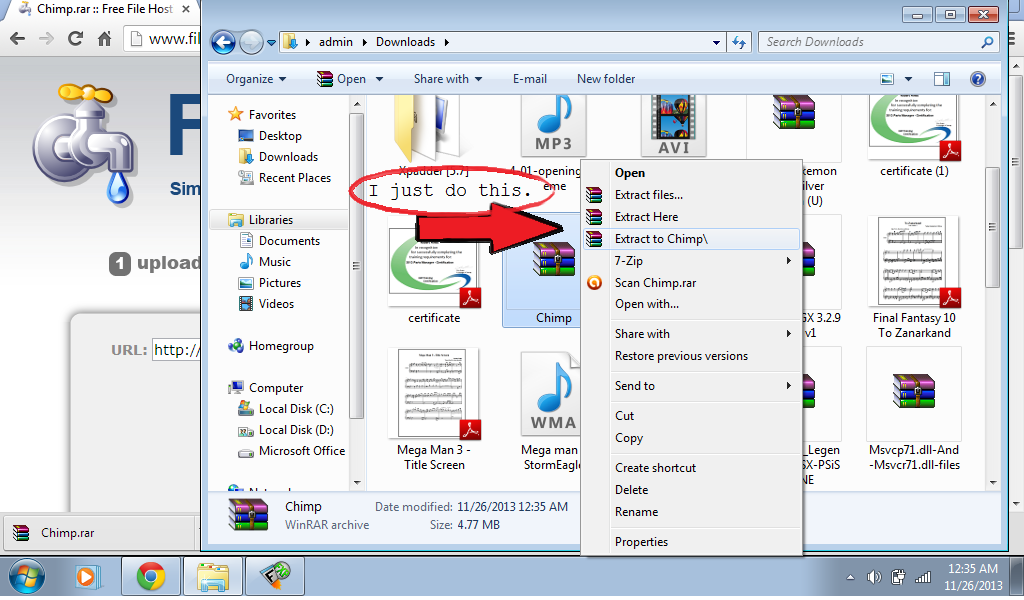Click the Explorer Back navigation arrow

[x=223, y=42]
